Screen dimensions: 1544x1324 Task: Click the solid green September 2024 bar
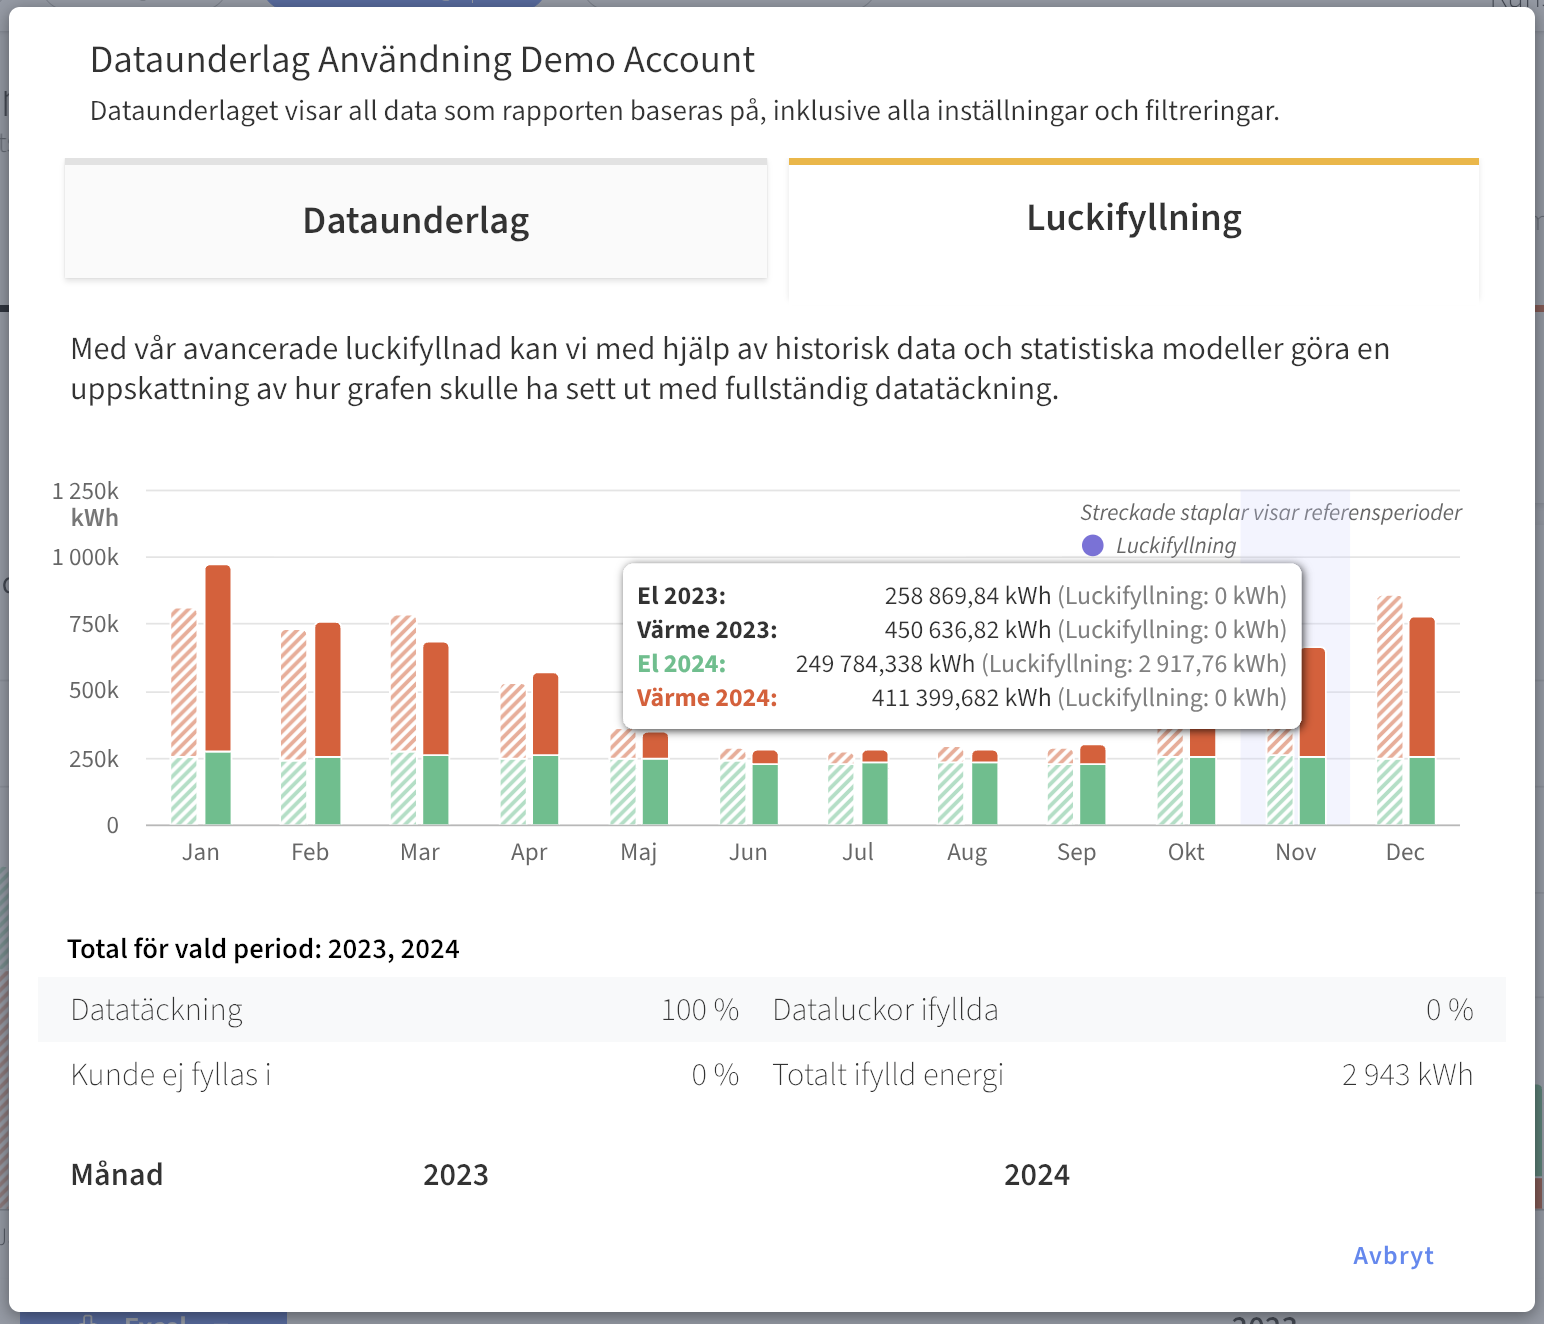click(x=1093, y=794)
